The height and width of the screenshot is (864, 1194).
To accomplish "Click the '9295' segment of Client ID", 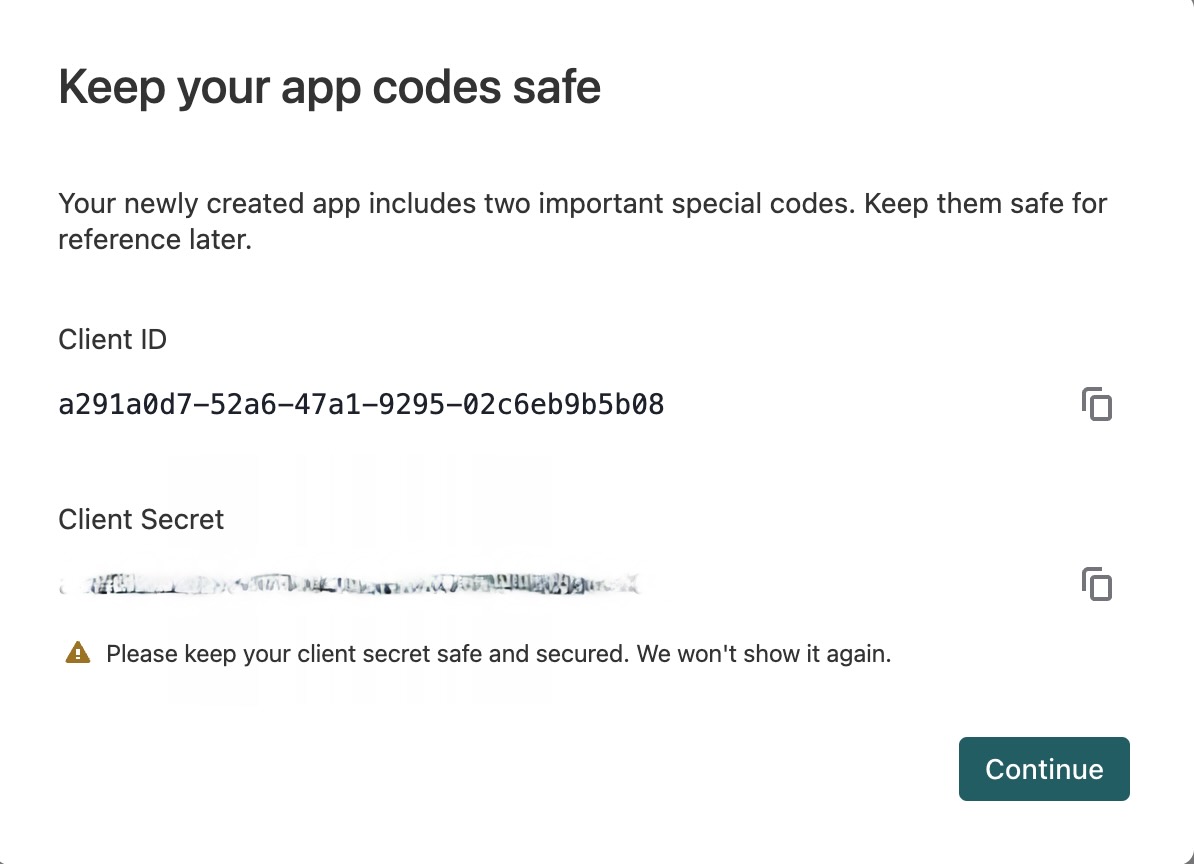I will 412,404.
